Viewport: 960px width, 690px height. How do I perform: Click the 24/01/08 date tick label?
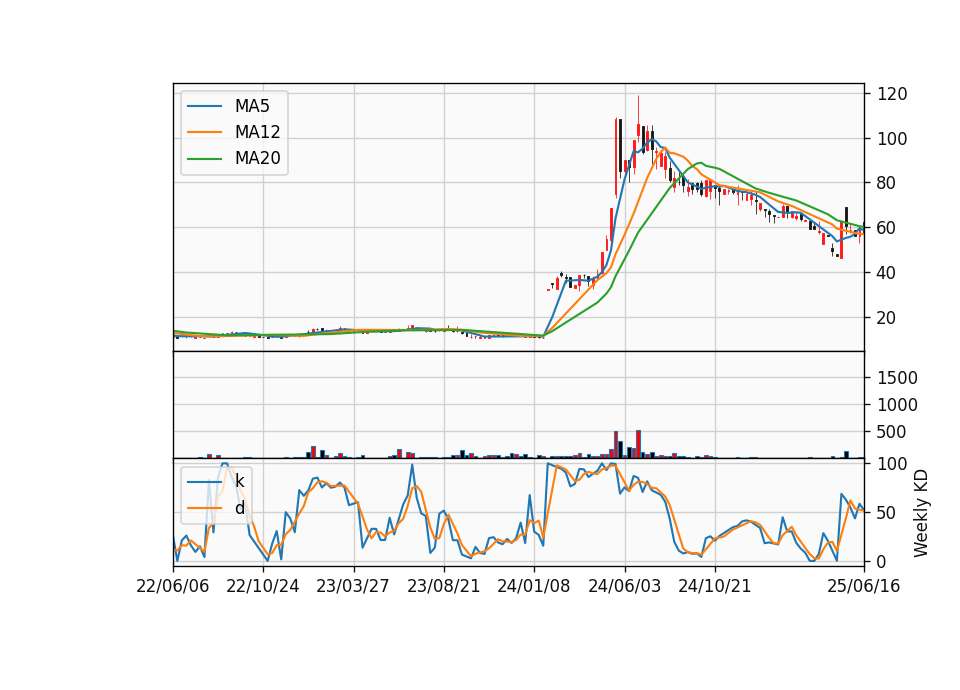tap(533, 586)
